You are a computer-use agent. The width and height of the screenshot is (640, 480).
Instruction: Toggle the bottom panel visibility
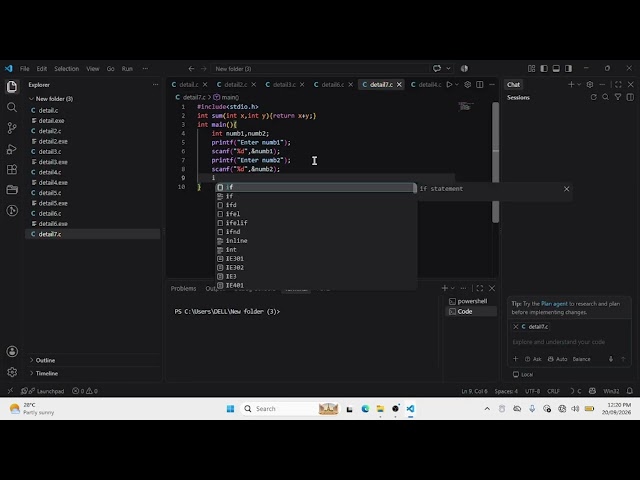[x=556, y=69]
